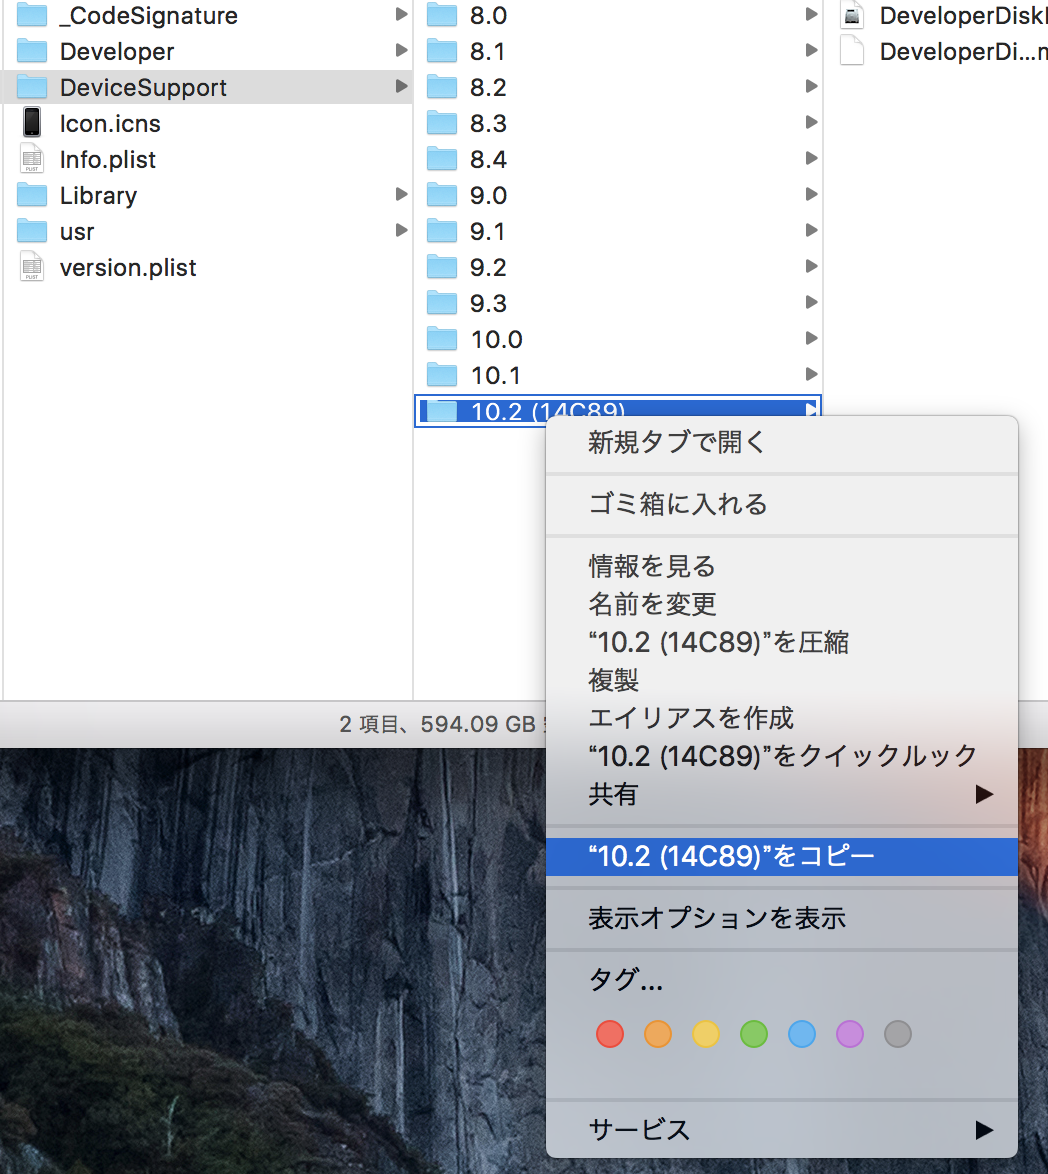Select the usr folder icon

(x=32, y=232)
